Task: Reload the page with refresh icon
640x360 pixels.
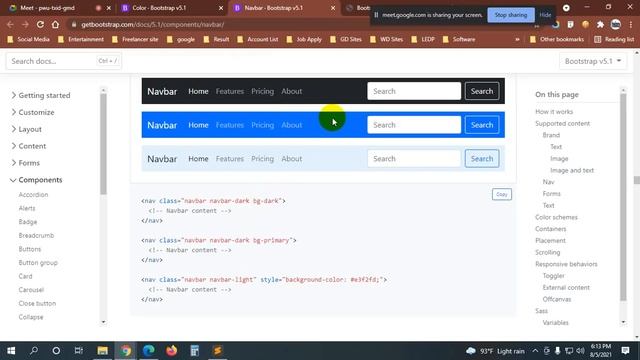Action: pos(40,24)
